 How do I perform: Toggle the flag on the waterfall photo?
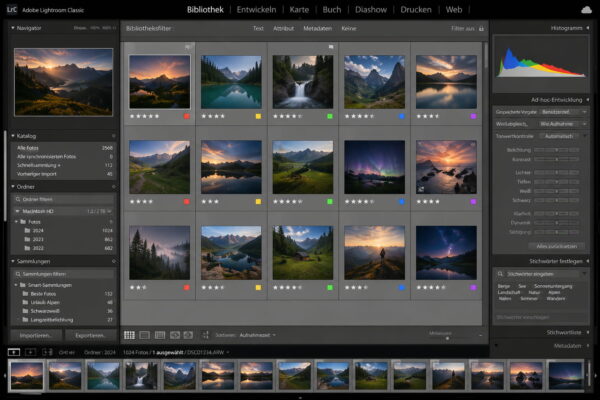pyautogui.click(x=331, y=47)
